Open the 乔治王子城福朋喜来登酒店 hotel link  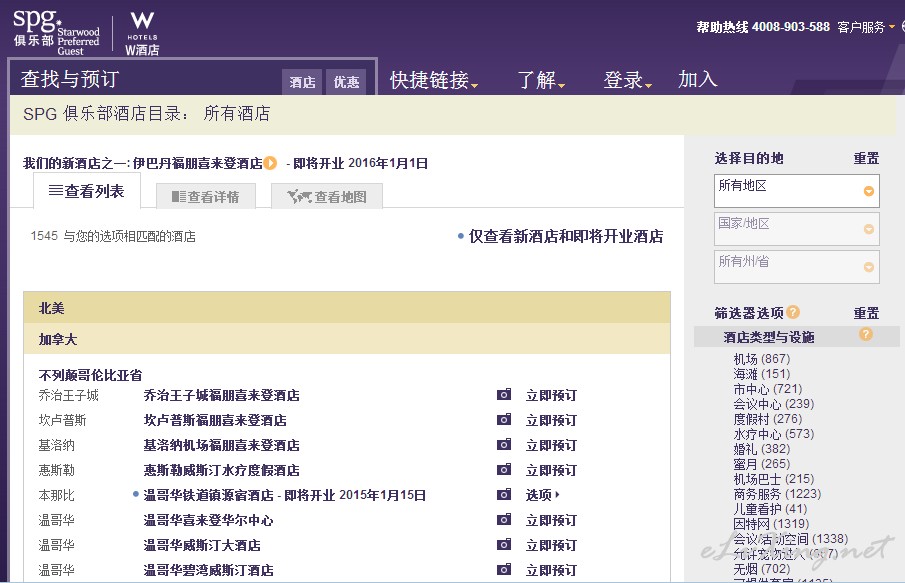click(x=222, y=395)
